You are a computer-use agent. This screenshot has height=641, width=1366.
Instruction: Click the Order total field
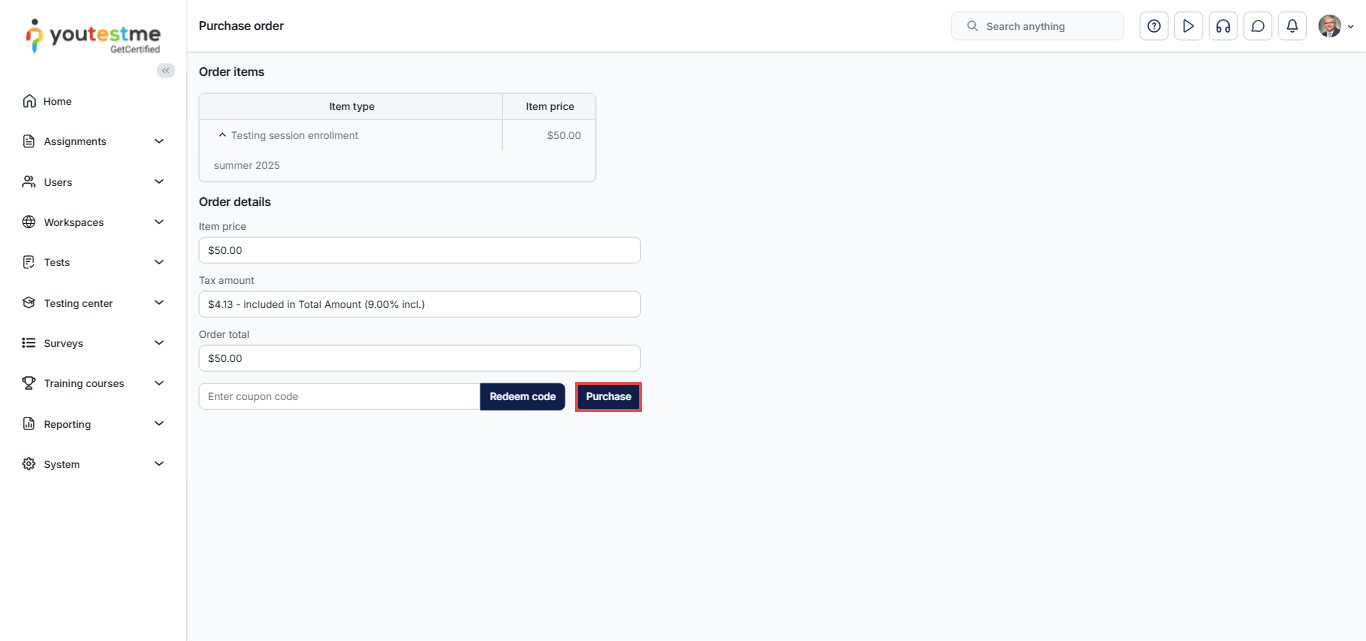click(x=420, y=358)
